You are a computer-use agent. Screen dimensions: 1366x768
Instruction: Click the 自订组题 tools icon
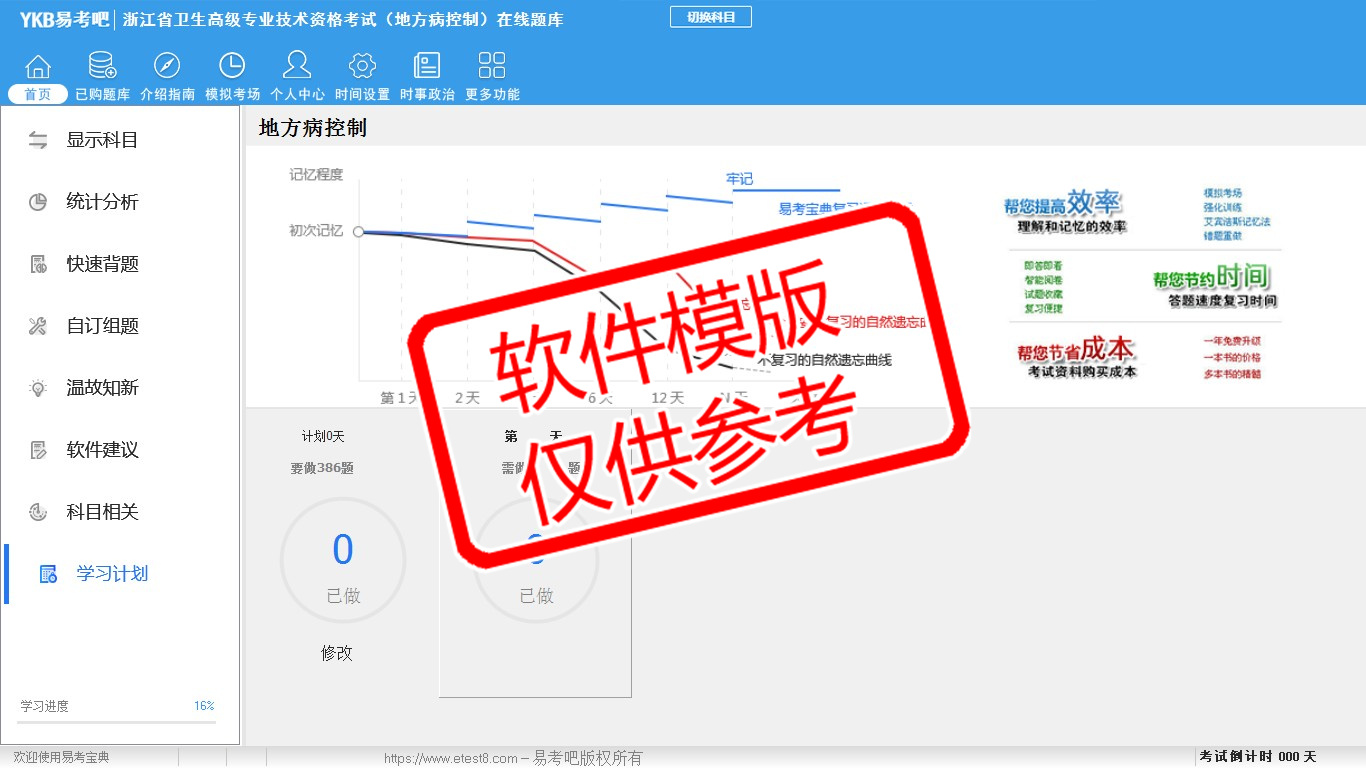tap(38, 326)
